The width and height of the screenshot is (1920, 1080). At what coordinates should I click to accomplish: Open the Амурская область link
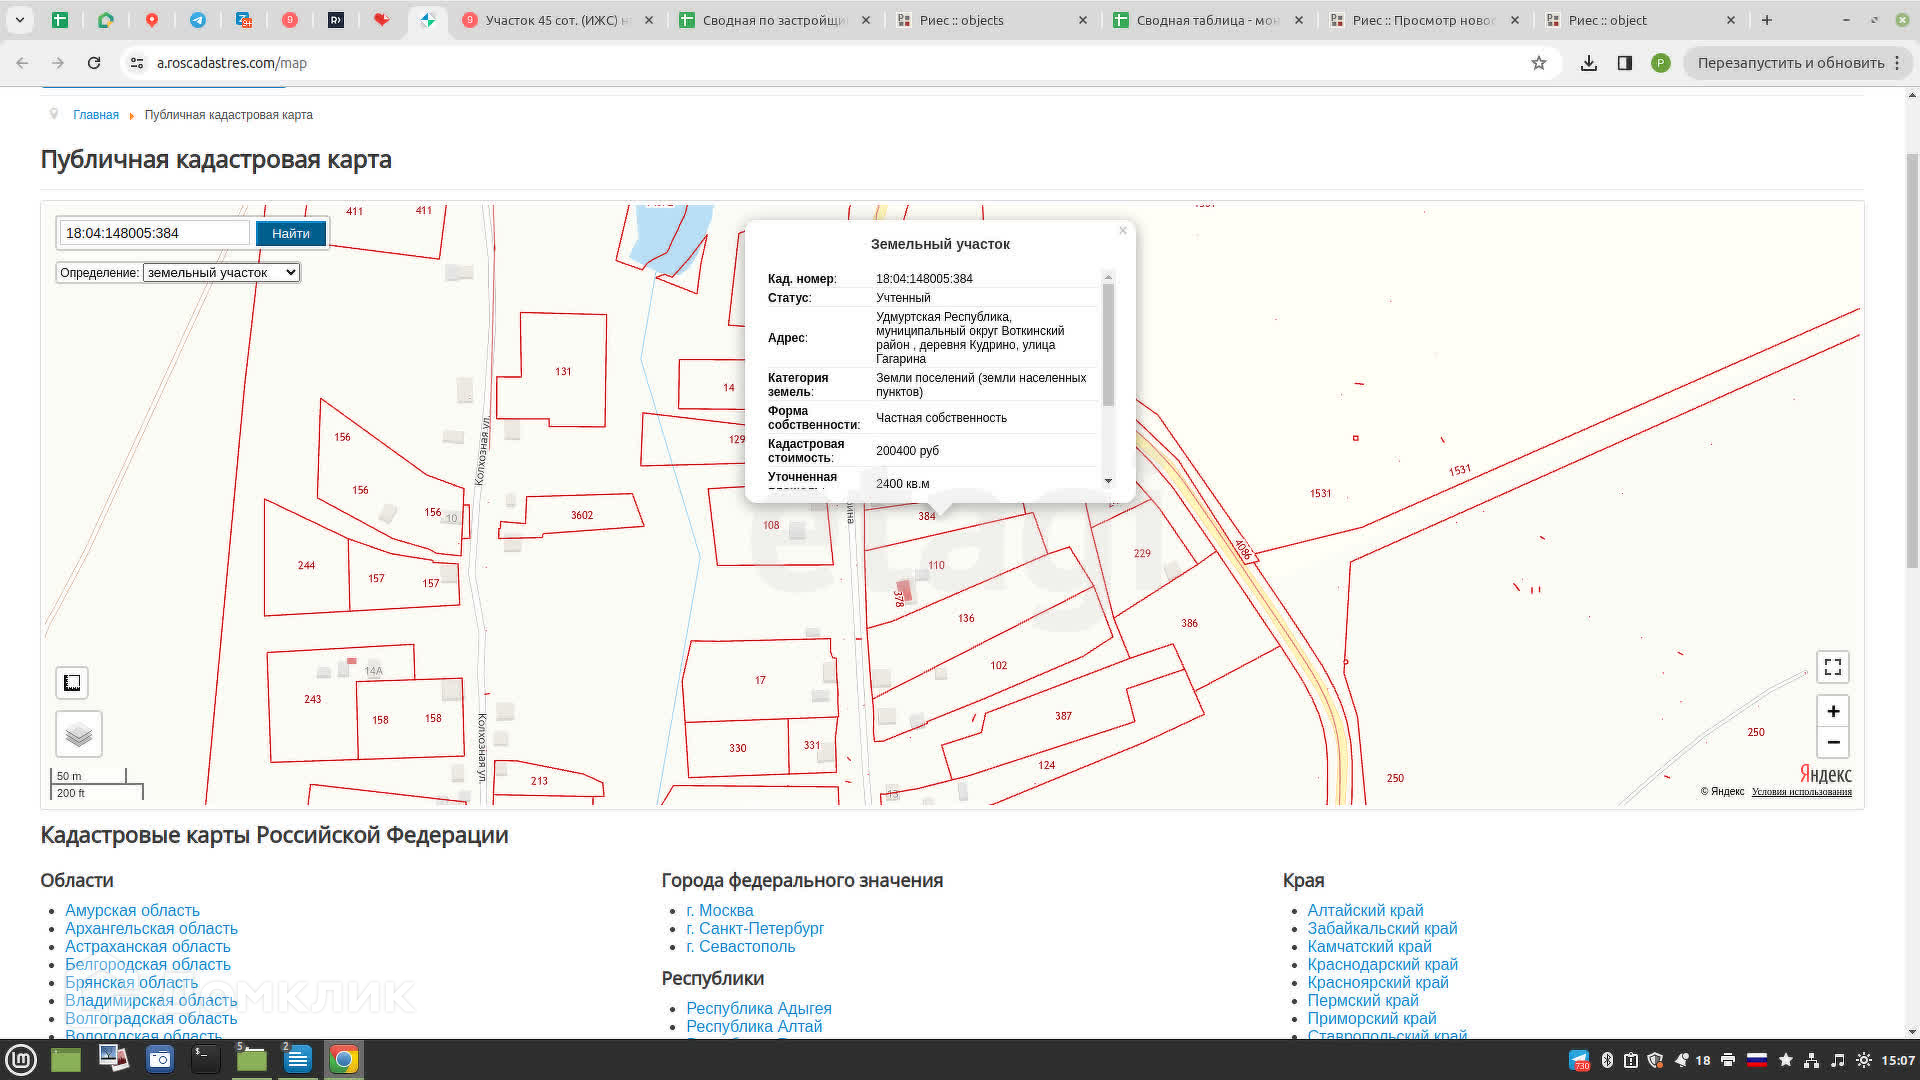(x=132, y=910)
